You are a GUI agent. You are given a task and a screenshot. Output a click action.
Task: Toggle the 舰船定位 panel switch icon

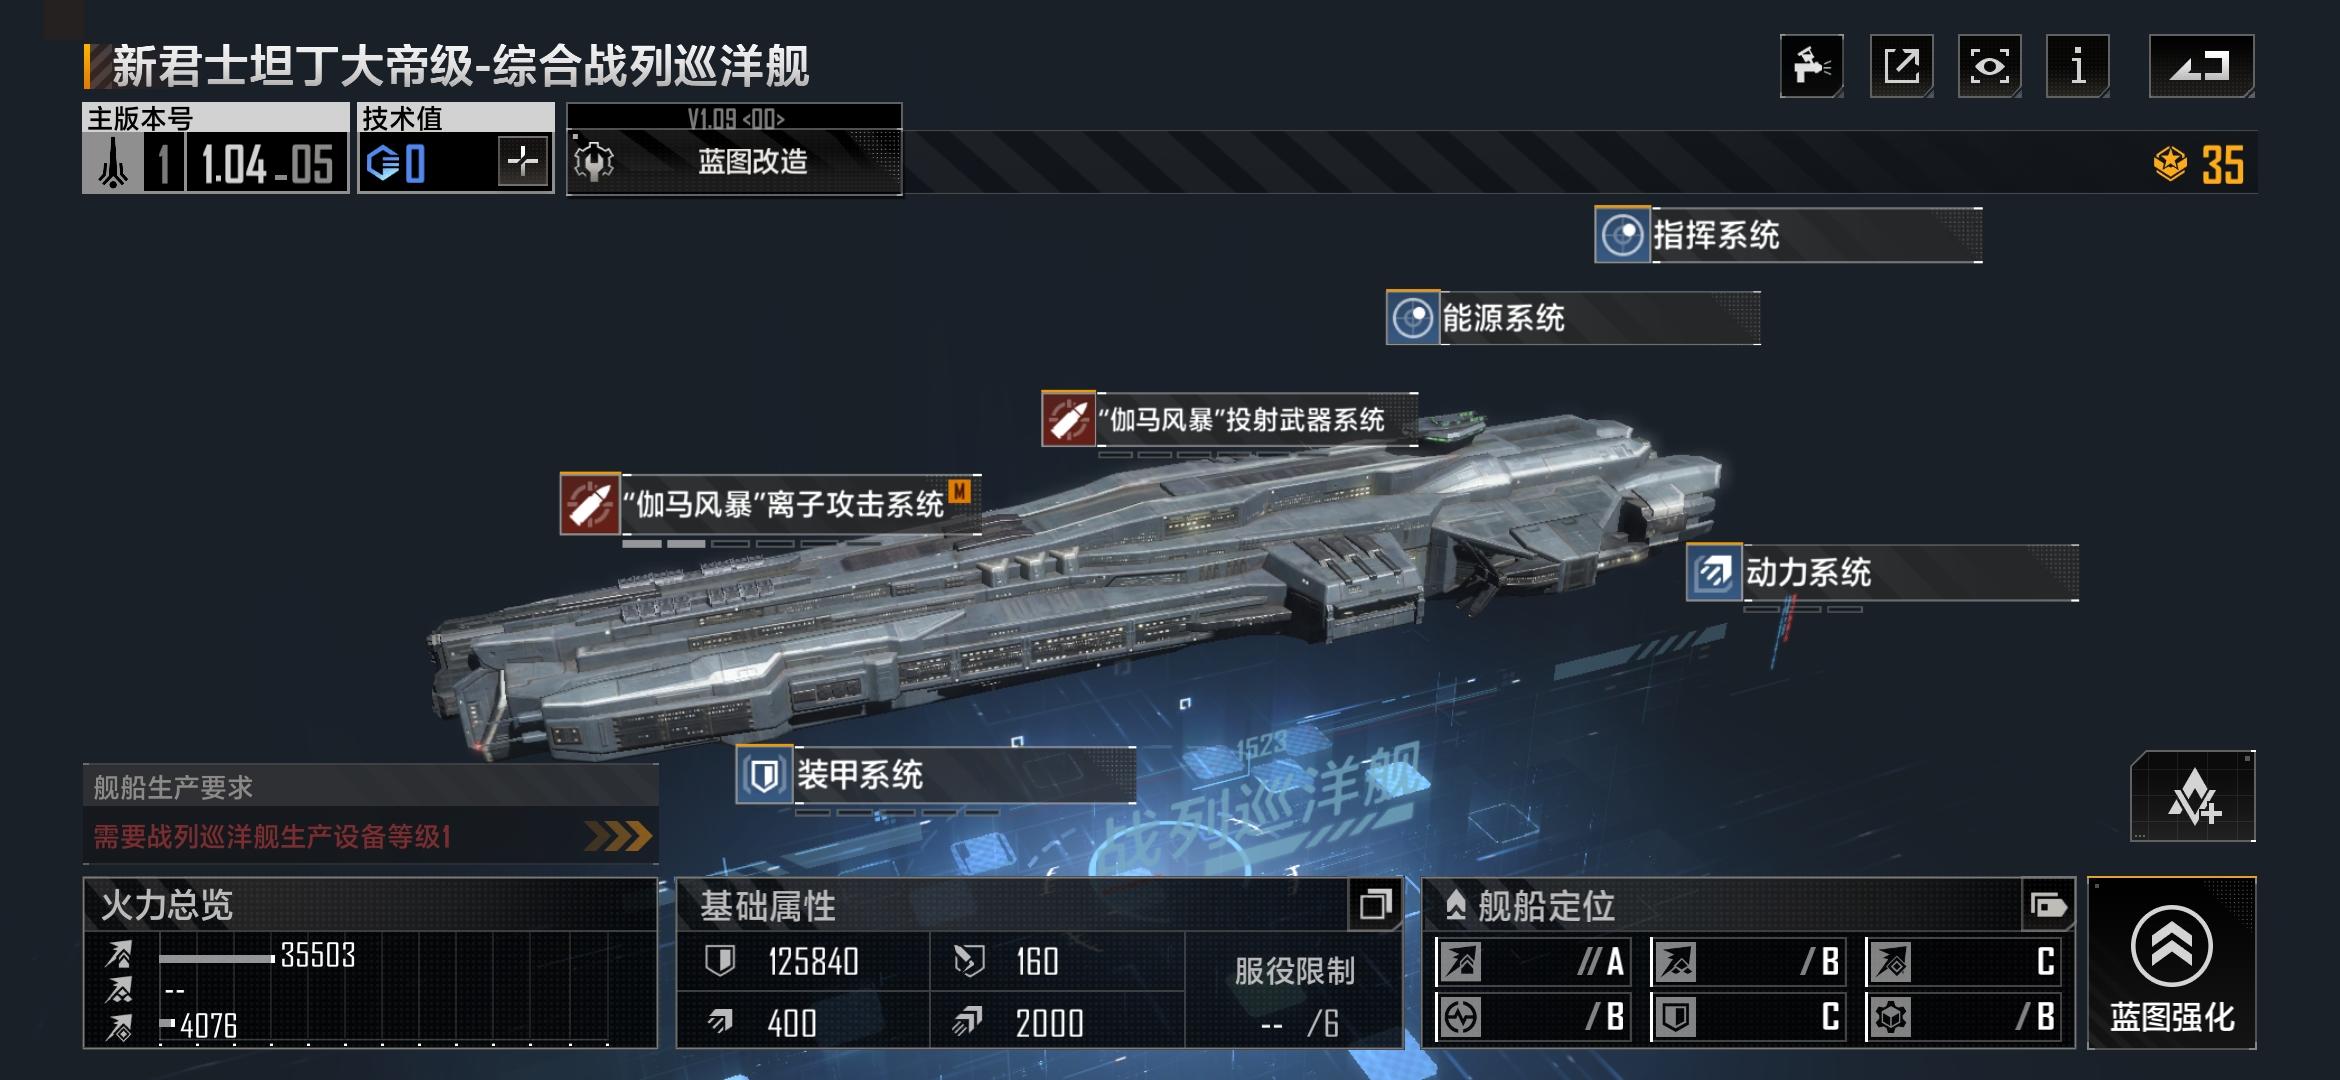2047,906
